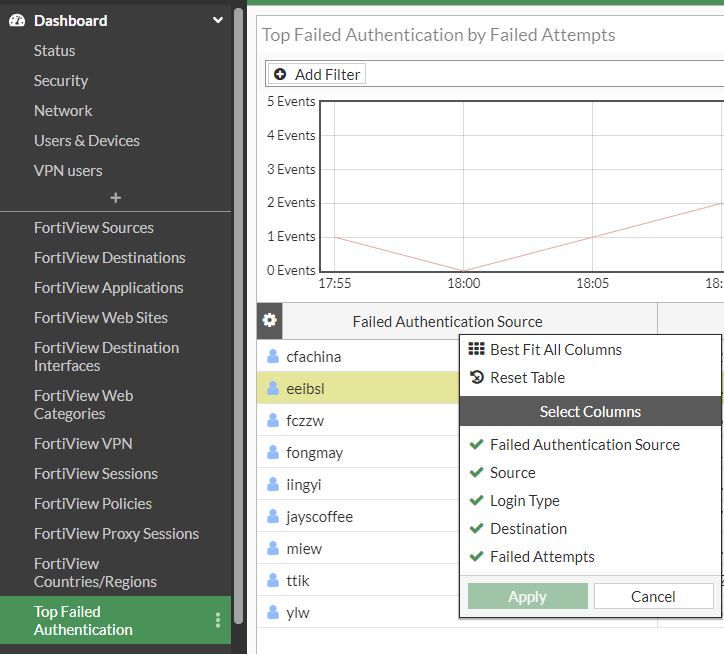Viewport: 724px width, 654px height.
Task: Open FortiView VPN
Action: tap(83, 444)
